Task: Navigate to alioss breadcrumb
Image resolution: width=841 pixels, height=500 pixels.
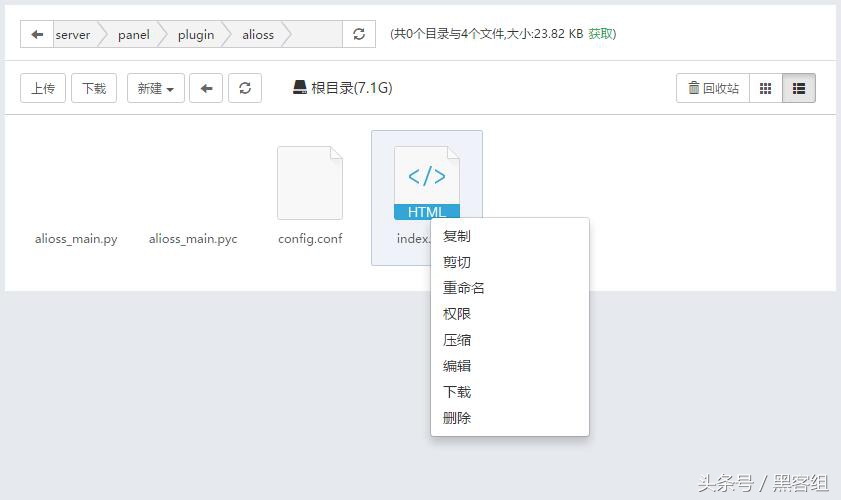Action: point(258,35)
